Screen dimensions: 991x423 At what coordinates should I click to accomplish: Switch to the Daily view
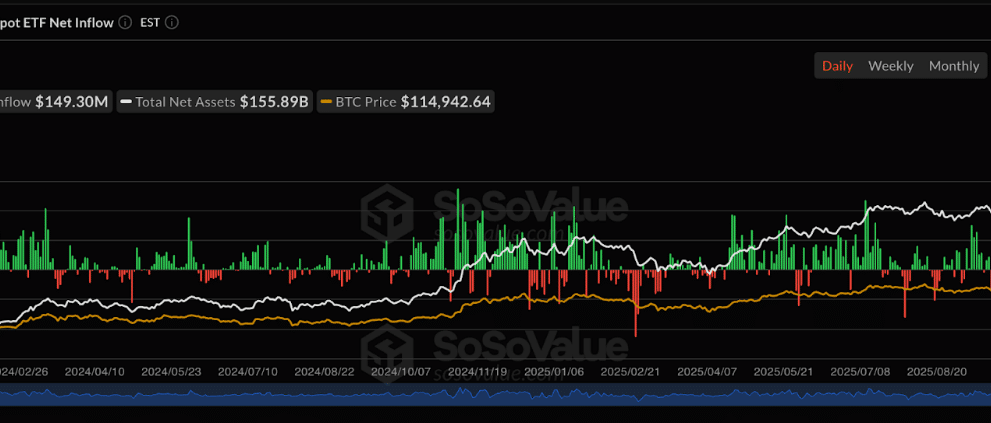[x=837, y=66]
